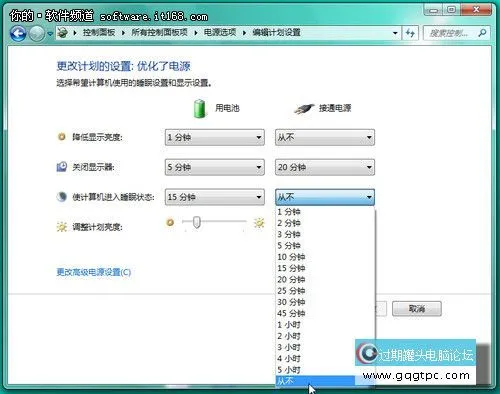The height and width of the screenshot is (394, 500).
Task: Minimize the window
Action: [434, 10]
